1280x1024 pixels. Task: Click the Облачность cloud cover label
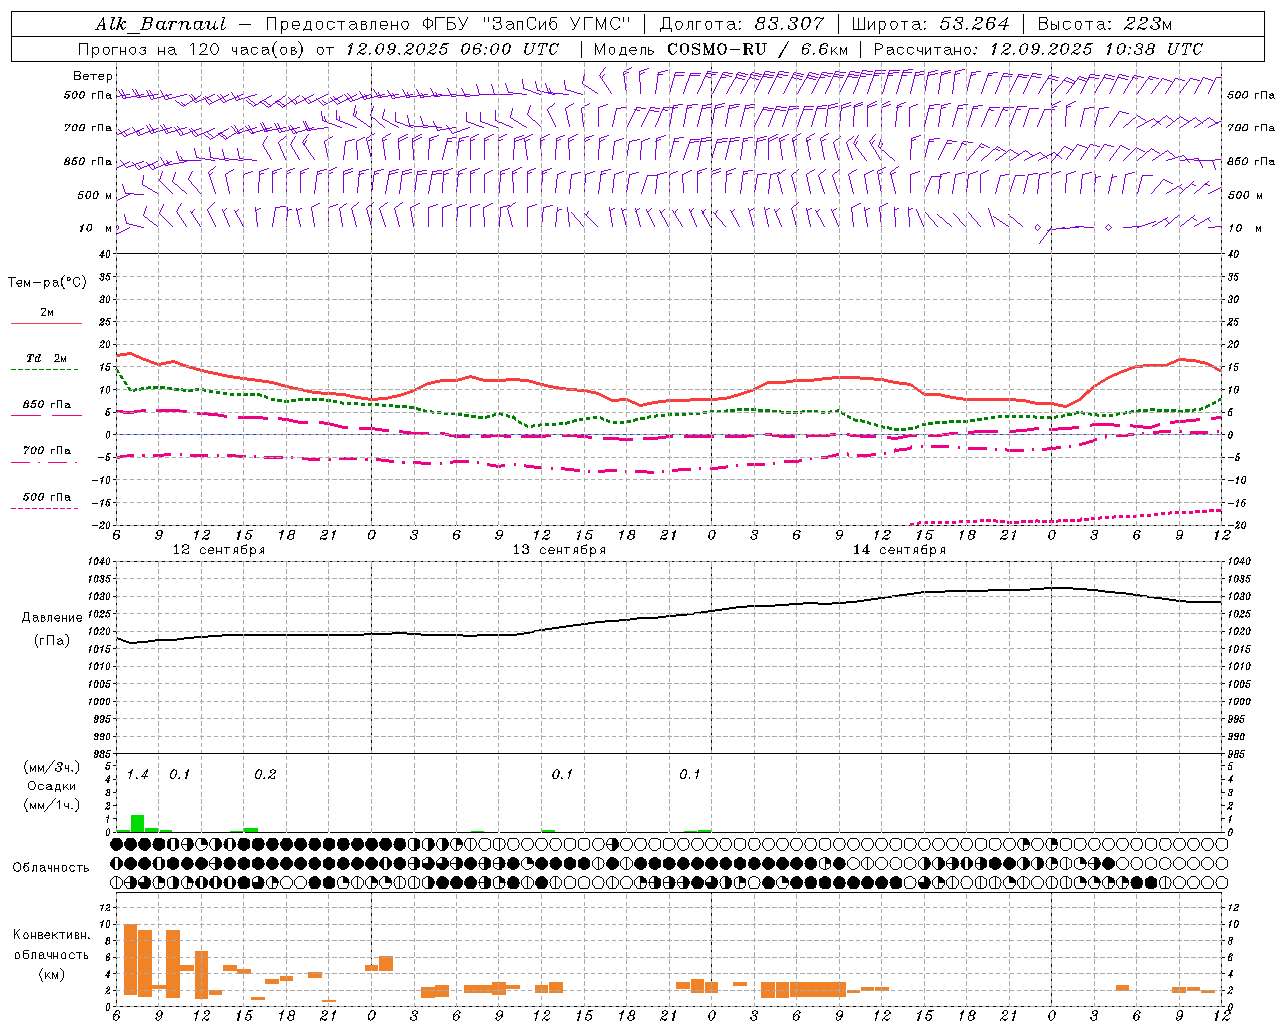point(51,868)
